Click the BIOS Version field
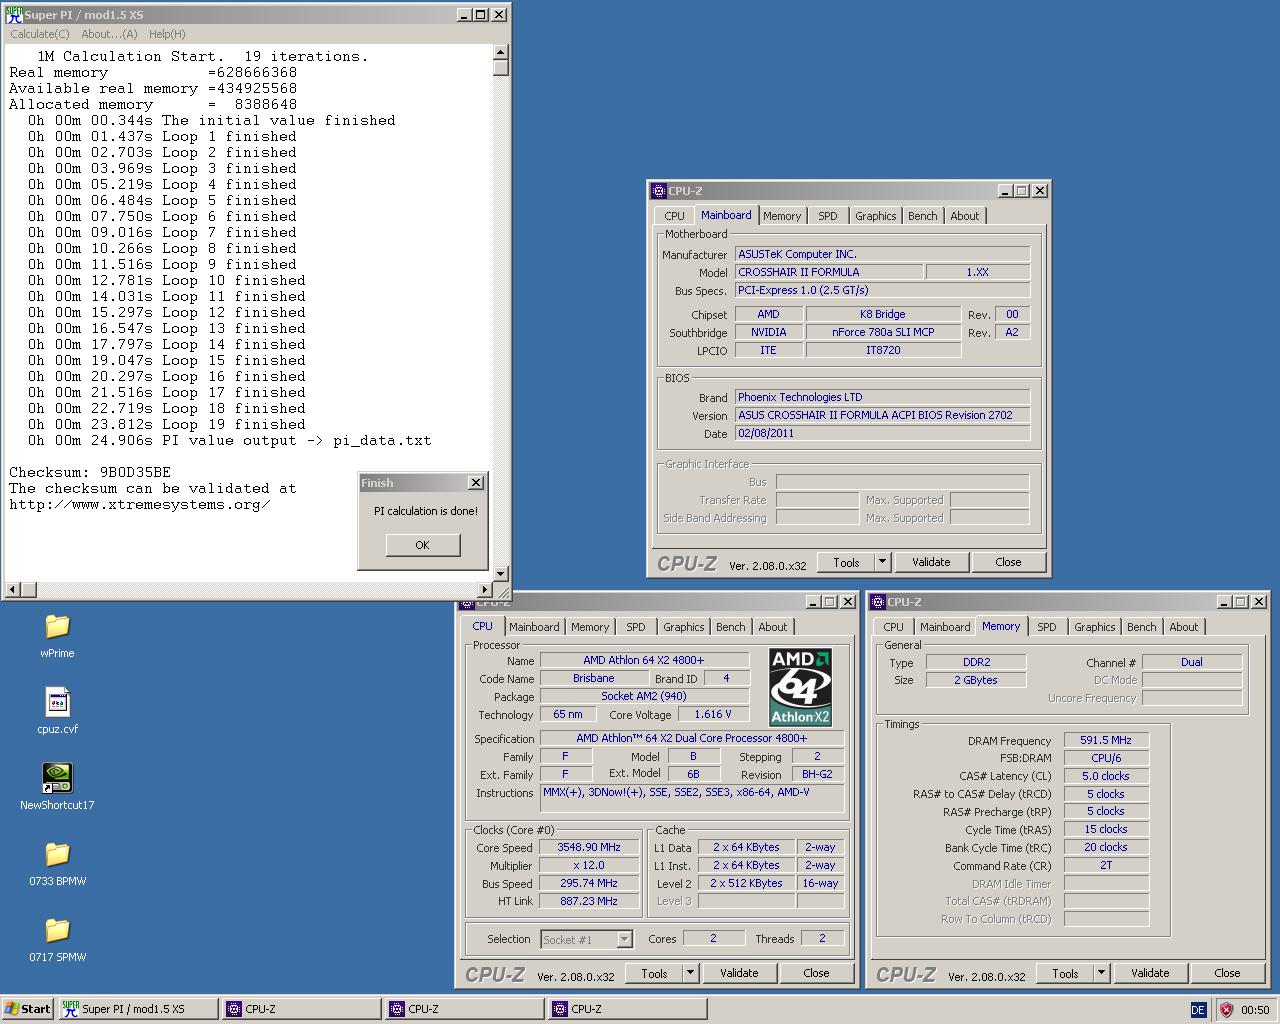The height and width of the screenshot is (1024, 1280). point(883,415)
